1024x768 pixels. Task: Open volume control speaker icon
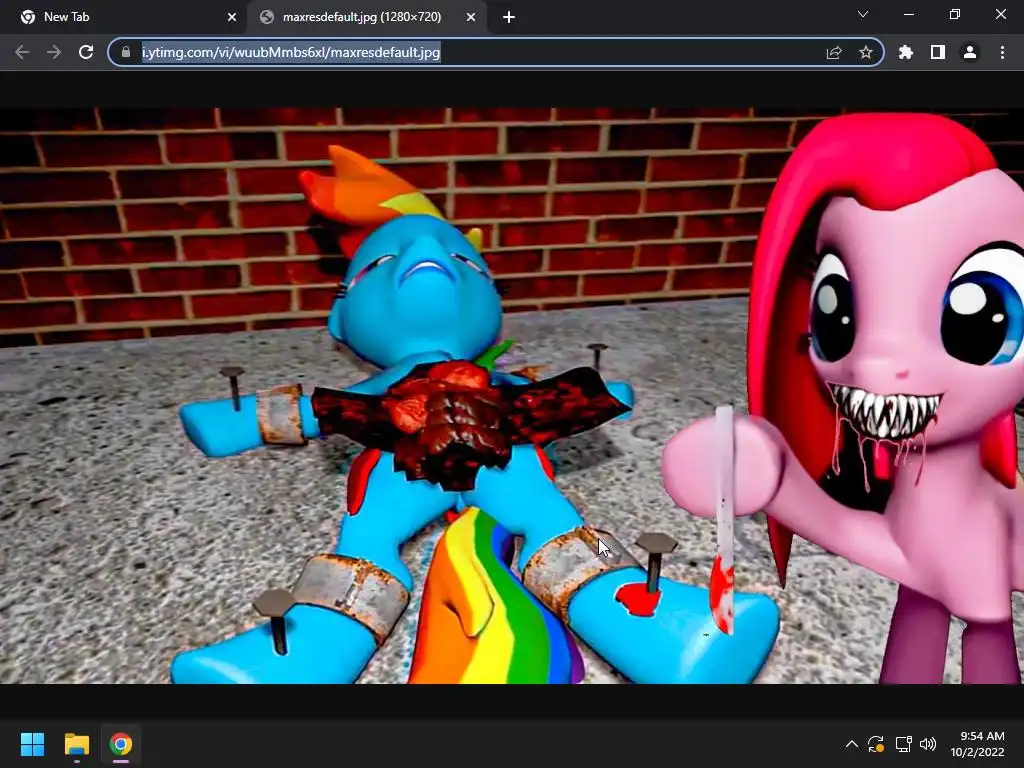point(928,744)
